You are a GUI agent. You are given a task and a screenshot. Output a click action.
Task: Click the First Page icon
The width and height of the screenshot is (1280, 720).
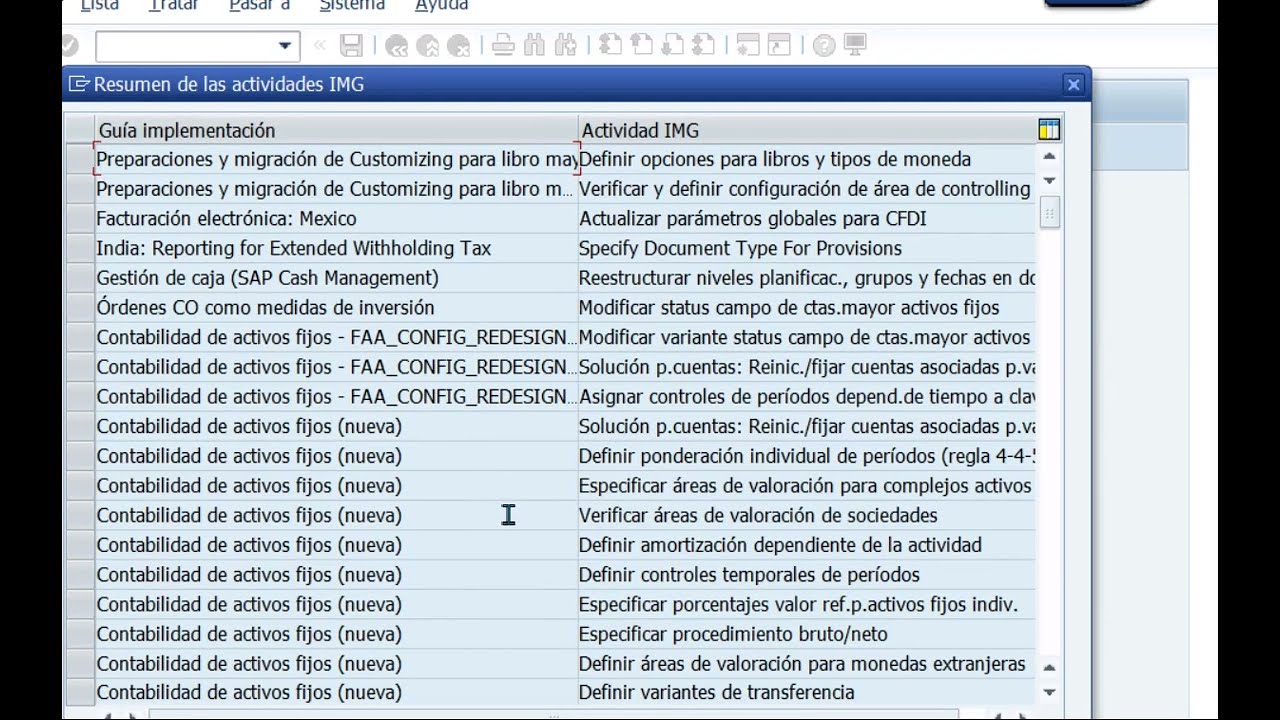click(610, 45)
